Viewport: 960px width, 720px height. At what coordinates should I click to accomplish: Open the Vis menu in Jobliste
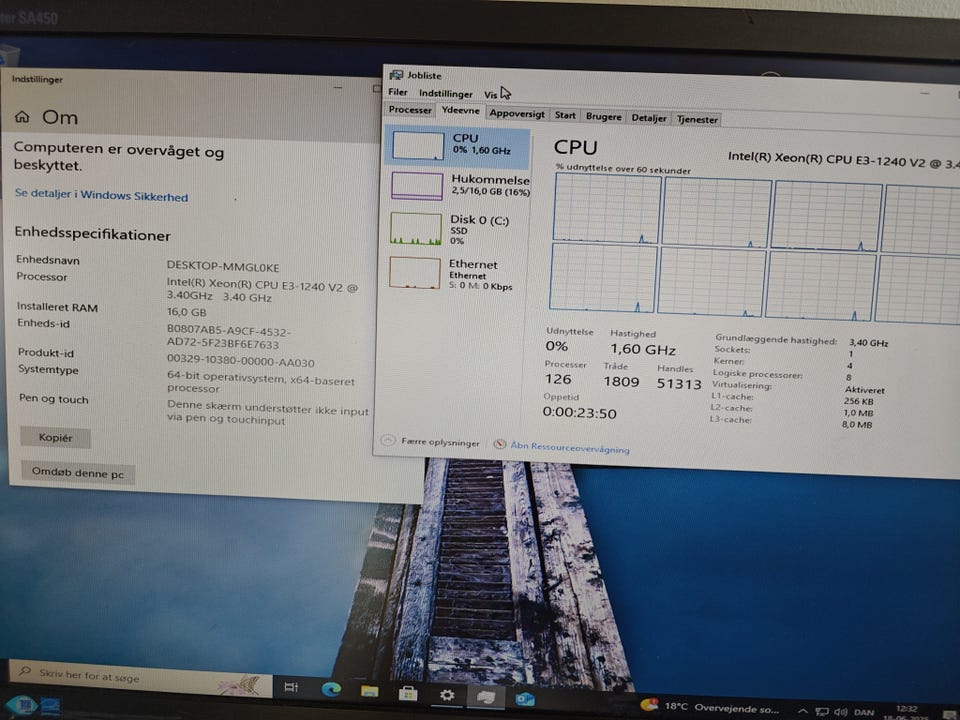coord(490,95)
